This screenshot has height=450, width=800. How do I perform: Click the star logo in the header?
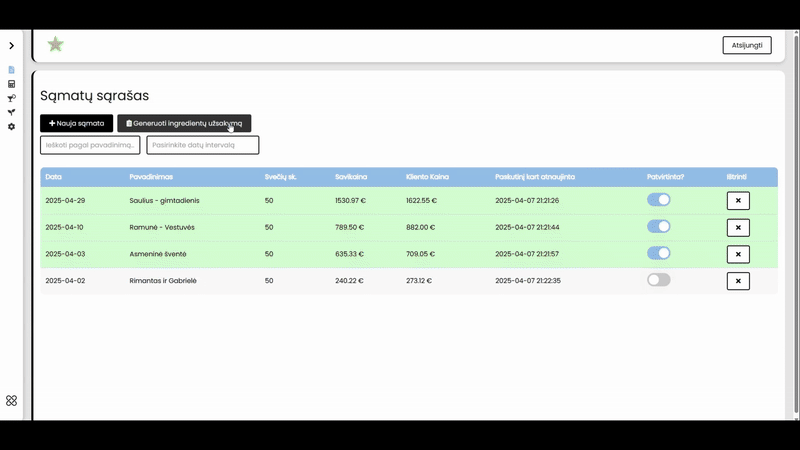[x=56, y=45]
